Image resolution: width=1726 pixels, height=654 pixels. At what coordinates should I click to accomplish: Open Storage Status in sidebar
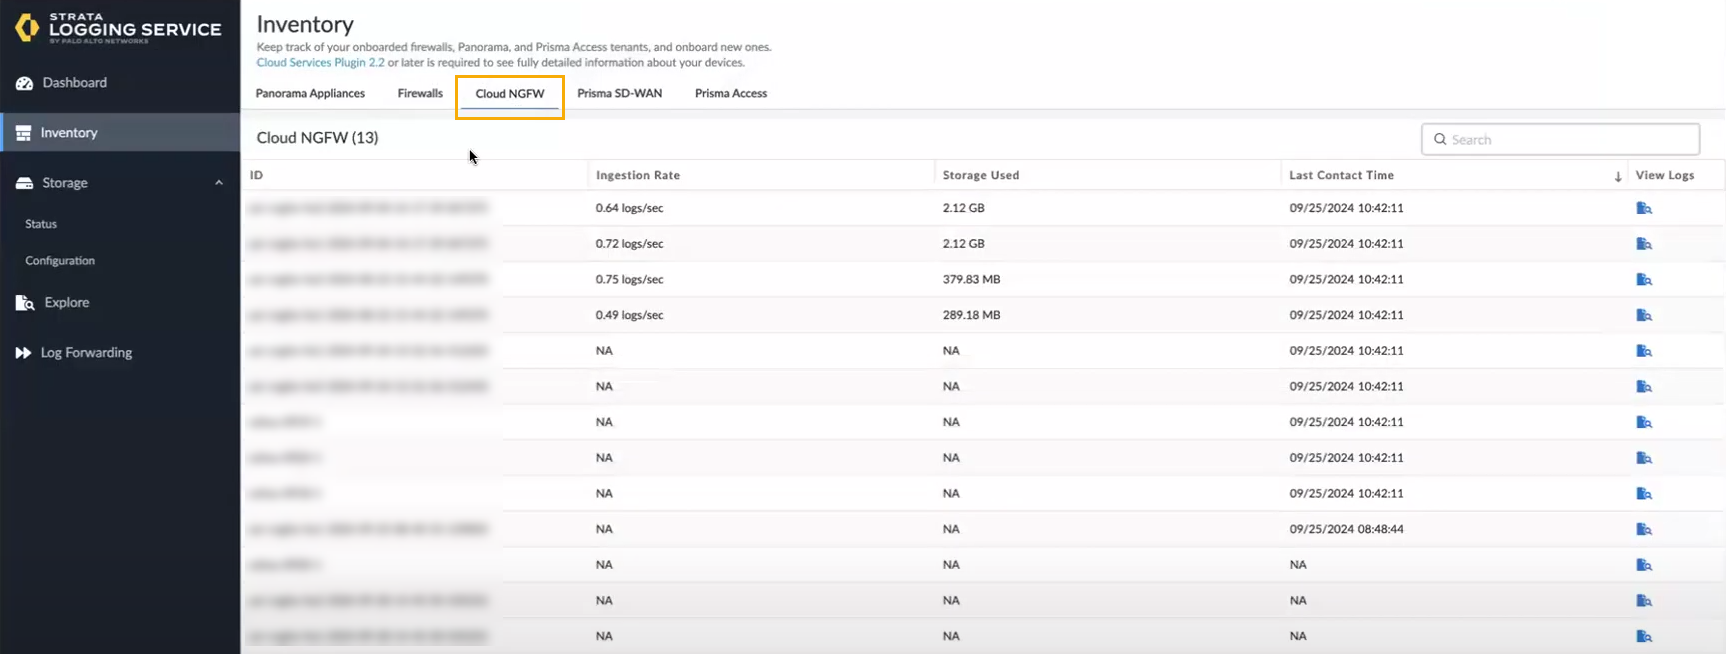41,224
